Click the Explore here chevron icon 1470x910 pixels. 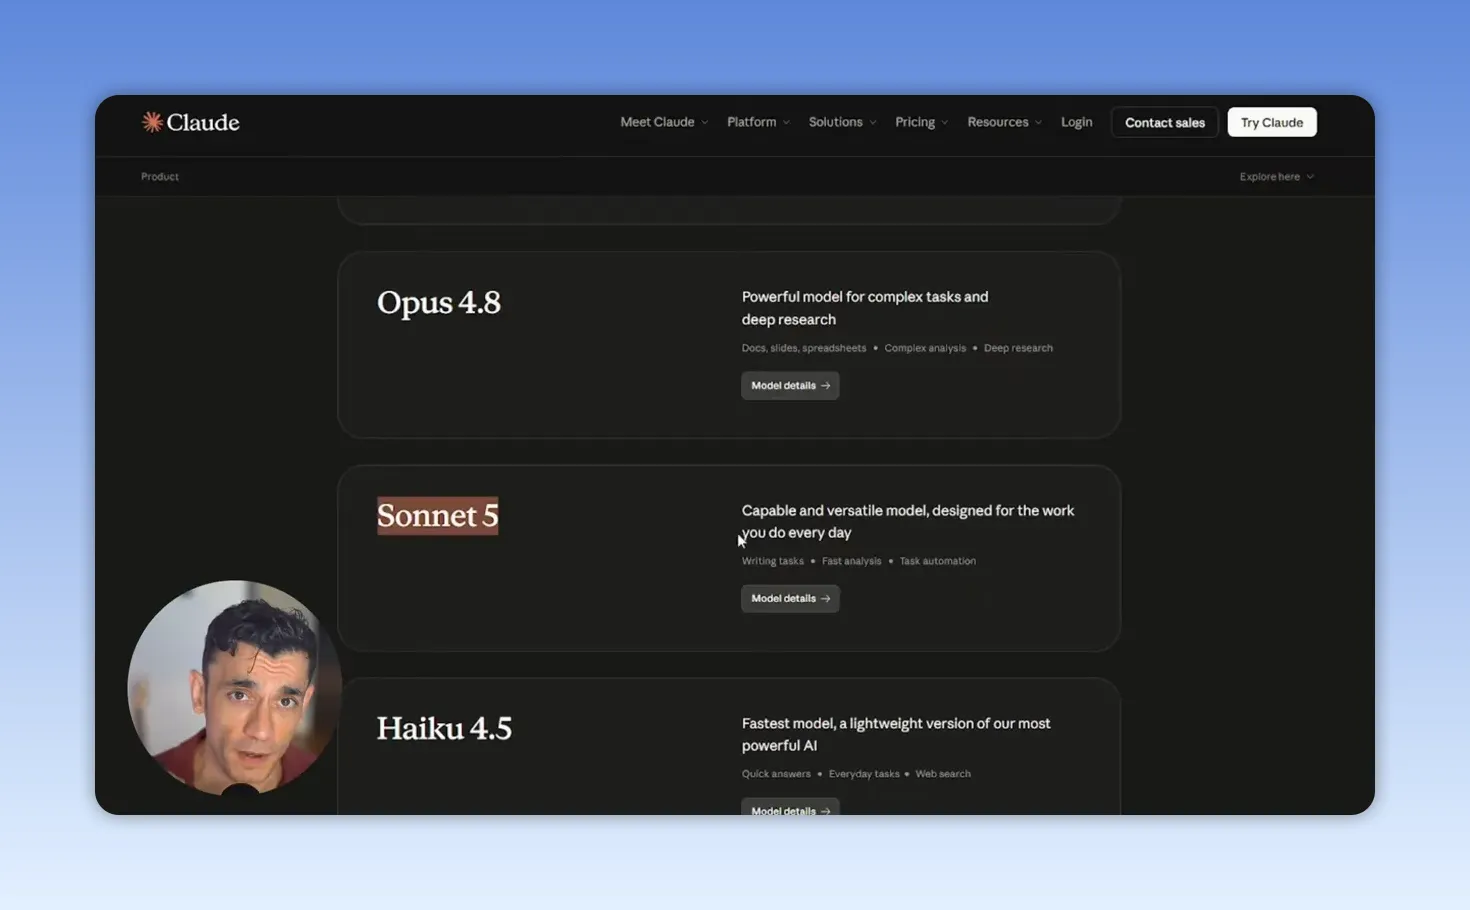pos(1310,177)
